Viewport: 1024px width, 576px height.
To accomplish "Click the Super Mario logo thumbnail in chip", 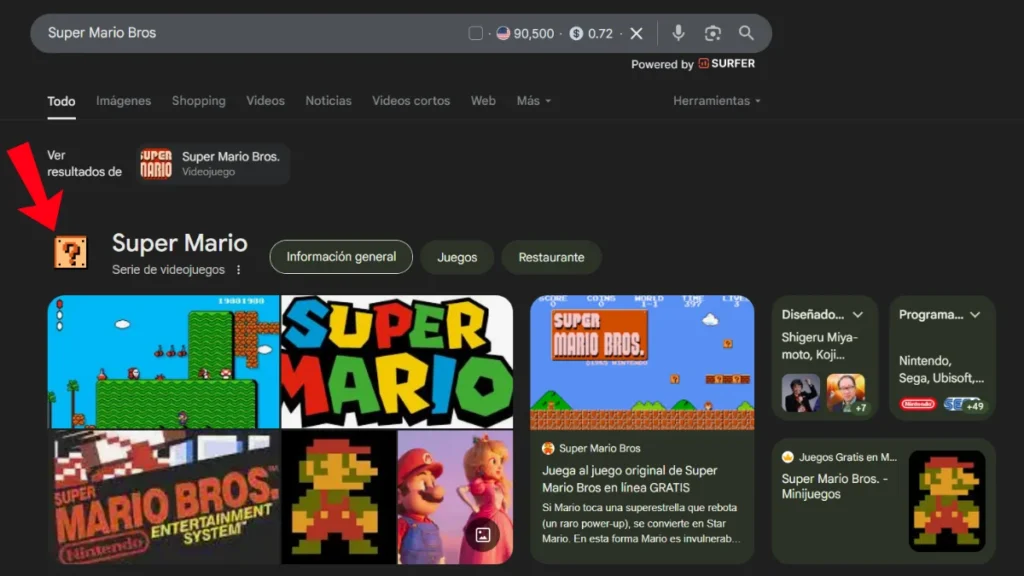I will pyautogui.click(x=156, y=163).
